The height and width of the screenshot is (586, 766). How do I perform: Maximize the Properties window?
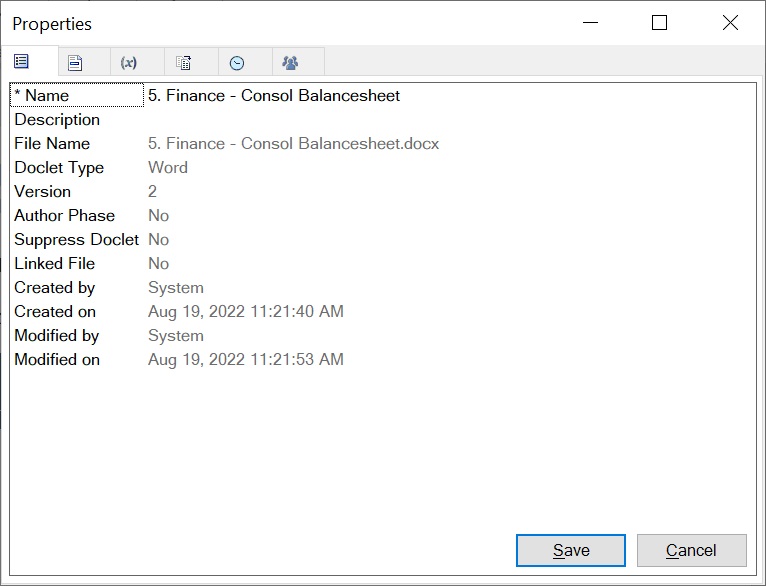pyautogui.click(x=660, y=23)
